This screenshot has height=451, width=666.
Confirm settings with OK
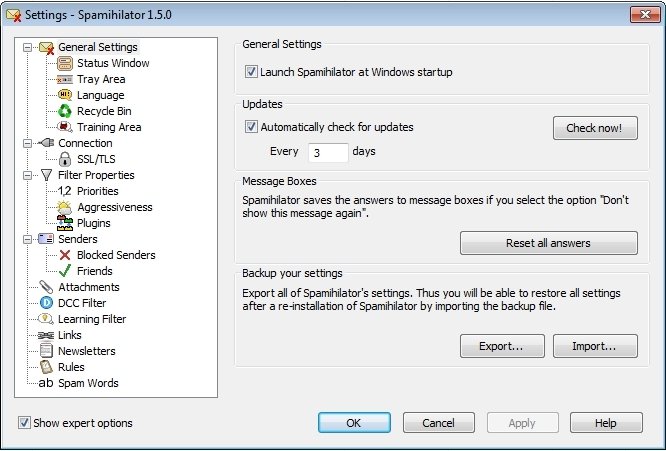coord(354,423)
